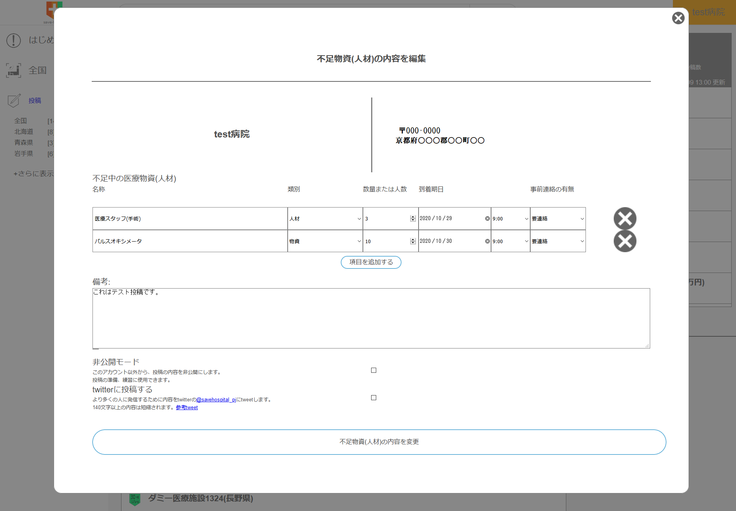
Task: Click the 医療スタッフ(手術) name field
Action: pos(190,218)
